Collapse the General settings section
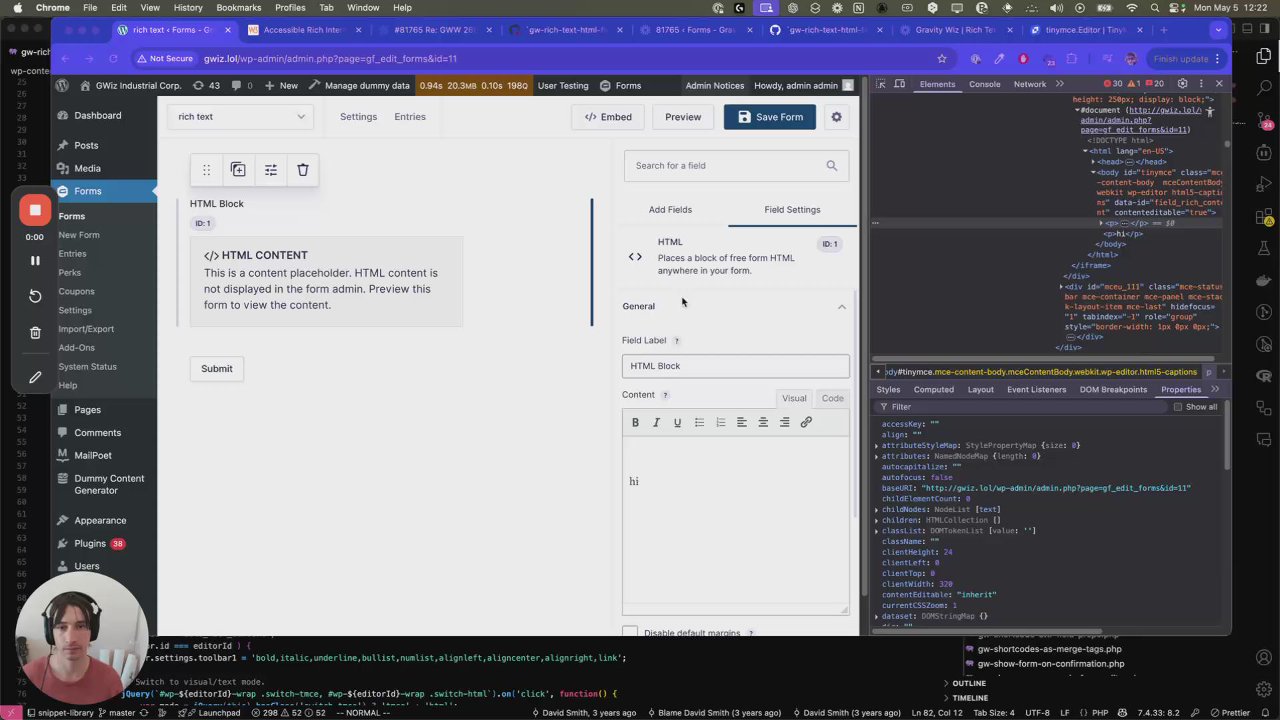Screen dimensions: 1280x720 pyautogui.click(x=735, y=306)
